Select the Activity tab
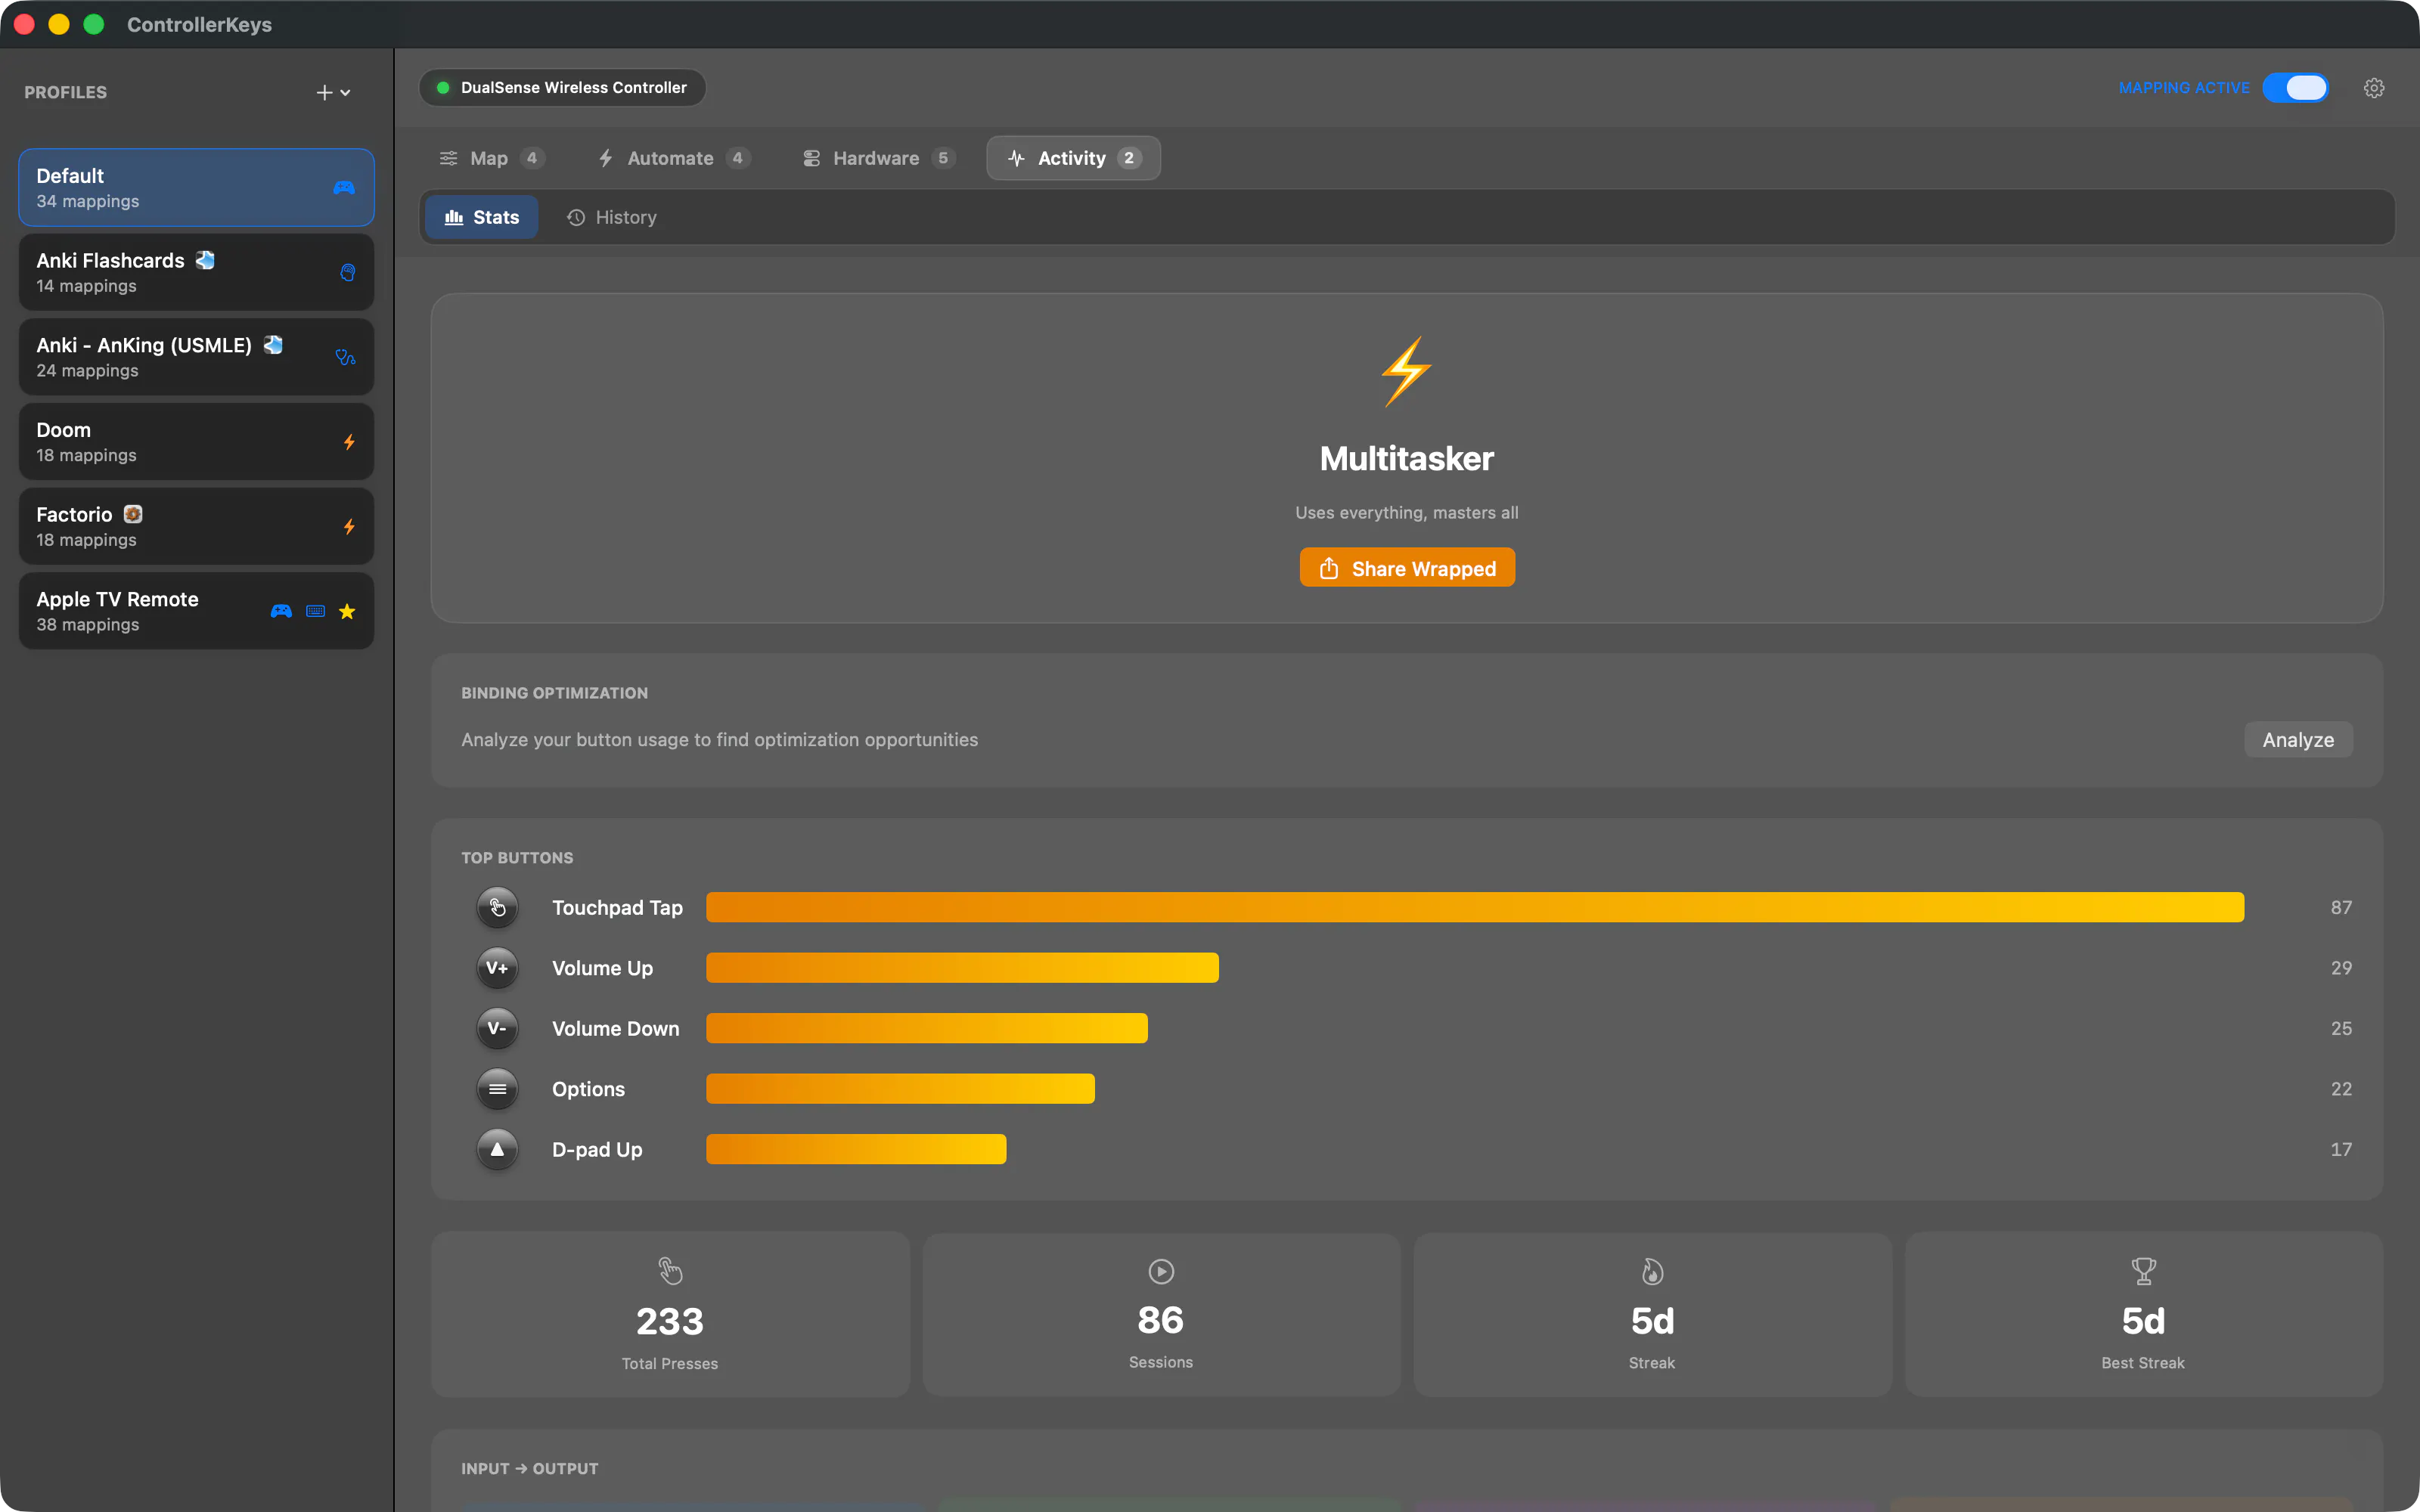Image resolution: width=2420 pixels, height=1512 pixels. [1073, 158]
